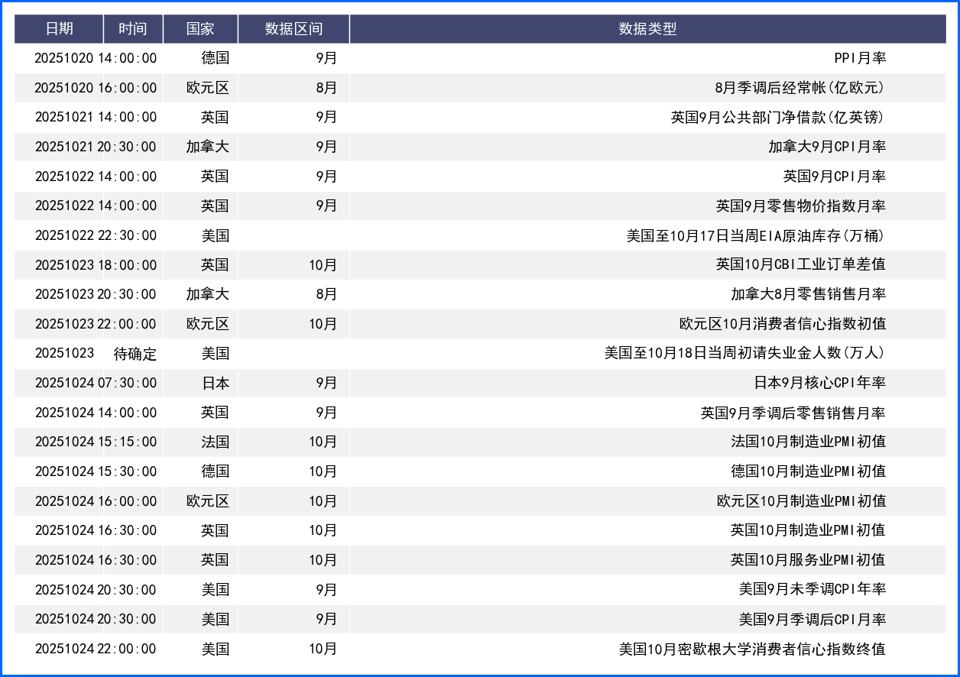Select the 加拿大9月CPI月率 entry
Viewport: 960px width, 677px height.
(826, 147)
